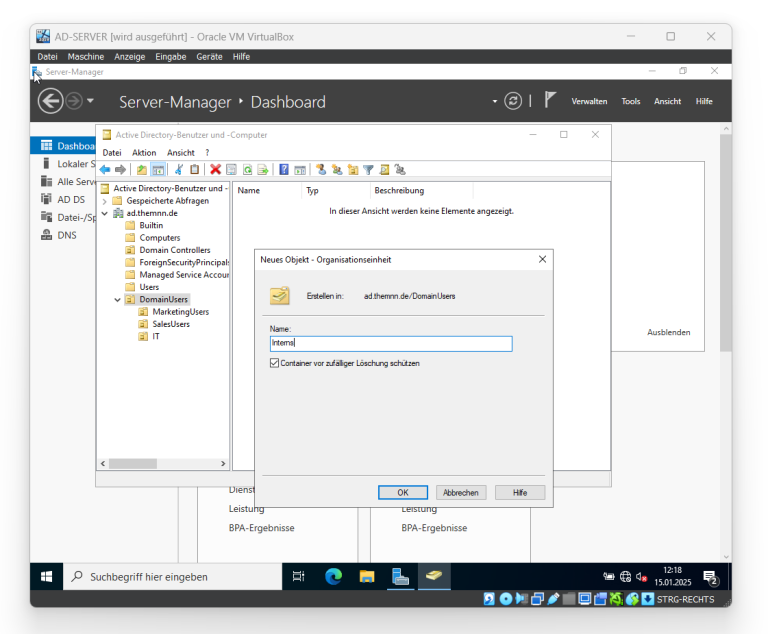This screenshot has height=634, width=768.
Task: Click the muted volume tray icon
Action: 642,577
